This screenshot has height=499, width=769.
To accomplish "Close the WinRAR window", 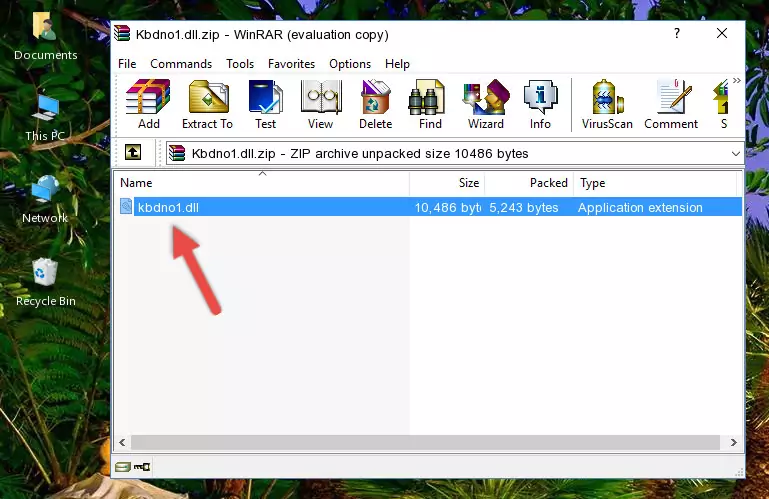I will click(721, 33).
